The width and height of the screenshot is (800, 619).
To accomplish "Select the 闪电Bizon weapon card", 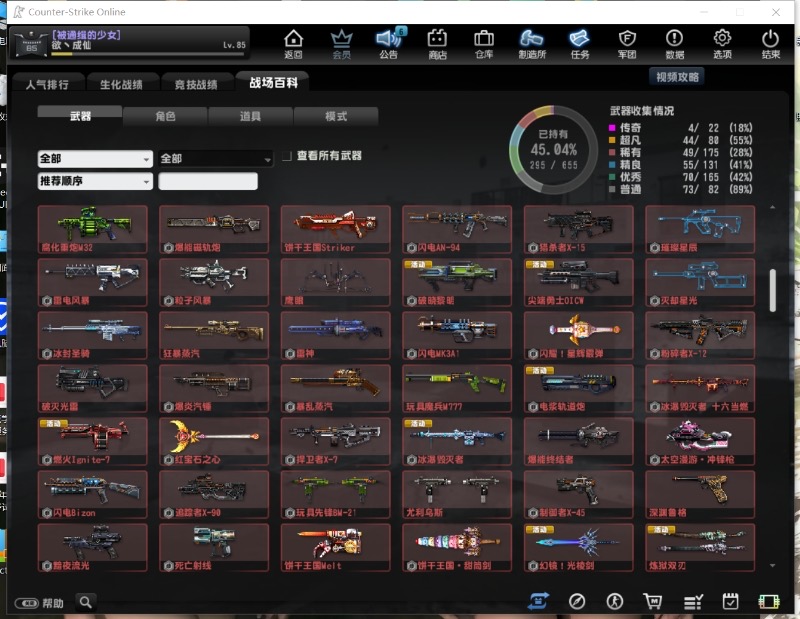I will 92,494.
